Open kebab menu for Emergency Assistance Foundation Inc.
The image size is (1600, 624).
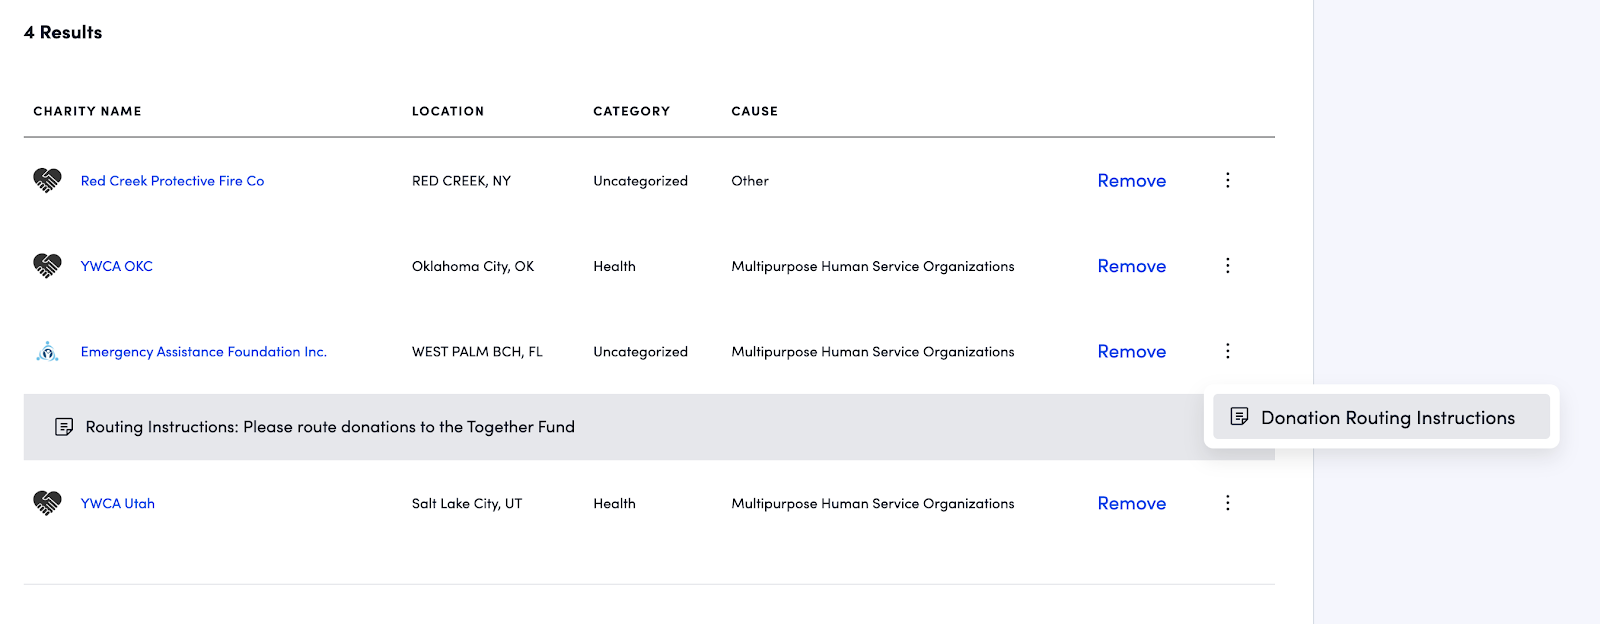point(1227,351)
